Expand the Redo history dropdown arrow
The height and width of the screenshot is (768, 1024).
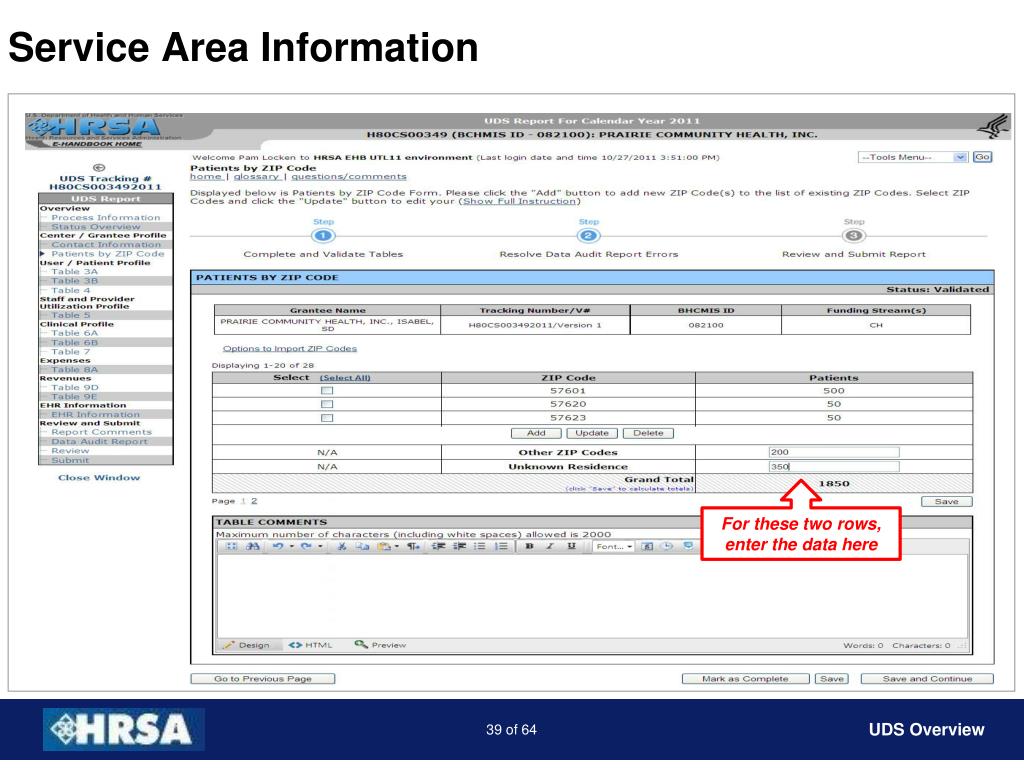tap(320, 547)
